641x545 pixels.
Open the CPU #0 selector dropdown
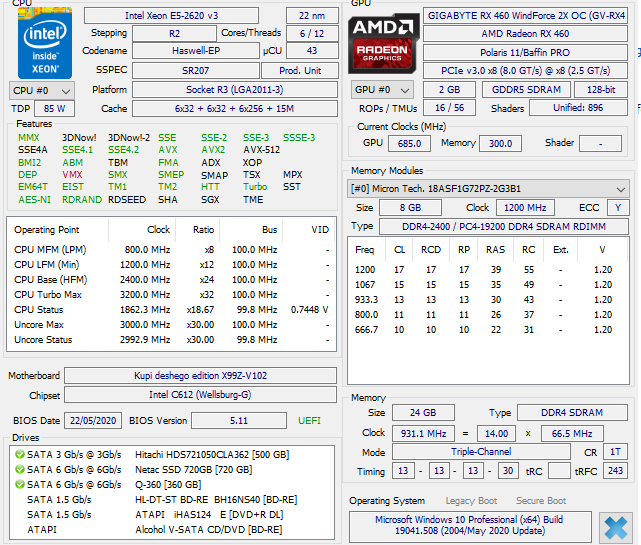click(x=42, y=90)
